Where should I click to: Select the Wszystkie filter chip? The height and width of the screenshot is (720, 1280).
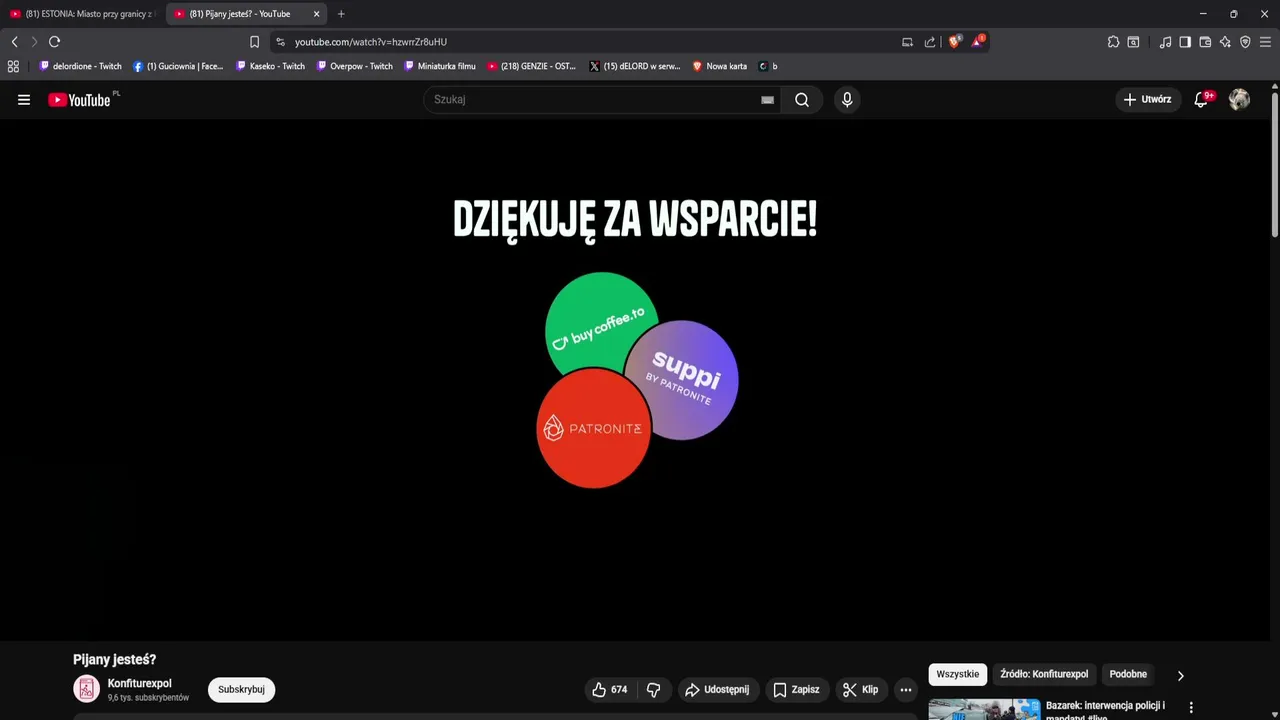pos(957,674)
